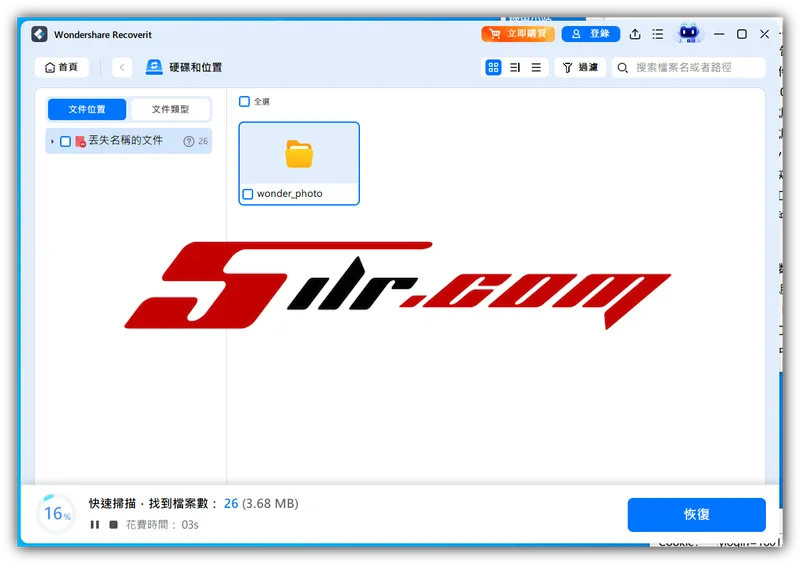Click the Wondershare Recoverit logo icon

click(39, 34)
